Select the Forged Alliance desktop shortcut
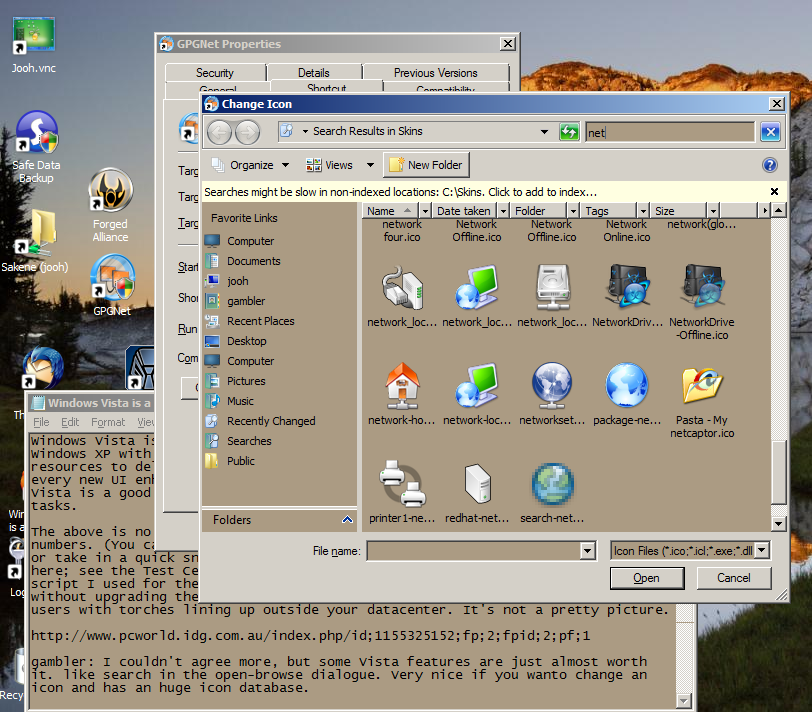Screen dimensions: 812x712 [110, 205]
